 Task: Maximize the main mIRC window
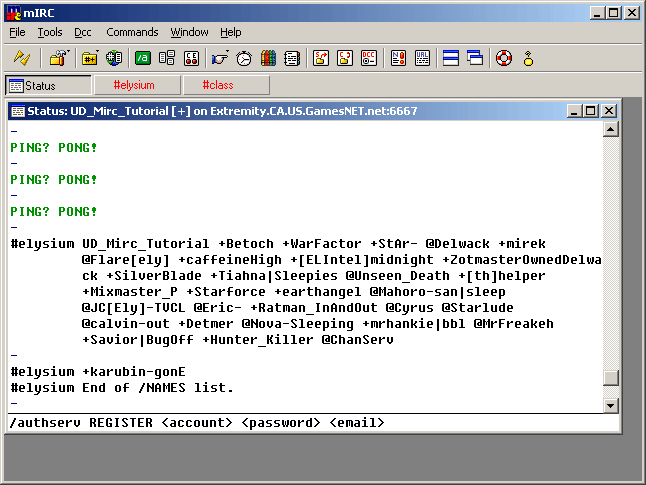pyautogui.click(x=614, y=13)
